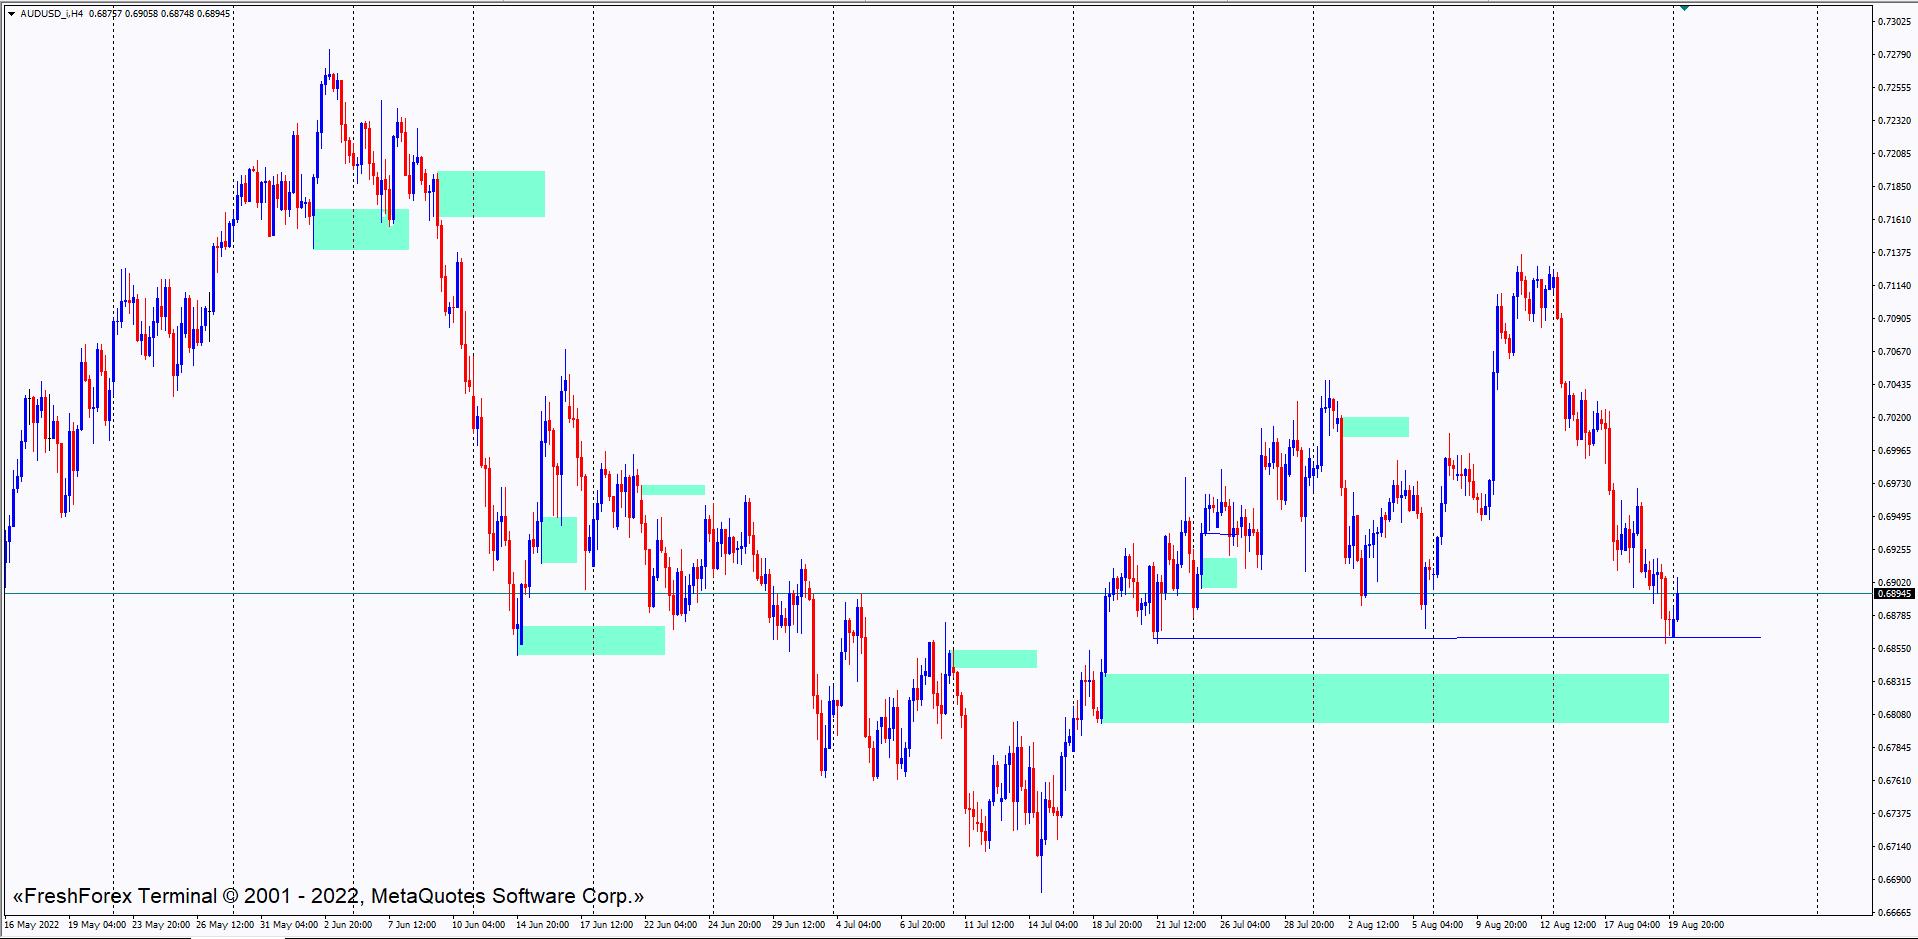Click the FreshForex Terminal copyright watermark
This screenshot has width=1918, height=939.
328,896
